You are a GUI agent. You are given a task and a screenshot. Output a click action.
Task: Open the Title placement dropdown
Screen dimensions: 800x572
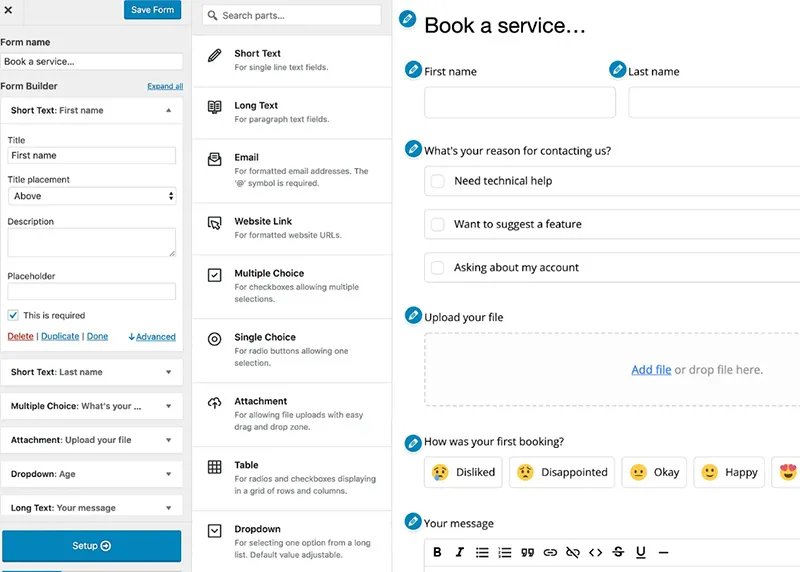click(91, 196)
